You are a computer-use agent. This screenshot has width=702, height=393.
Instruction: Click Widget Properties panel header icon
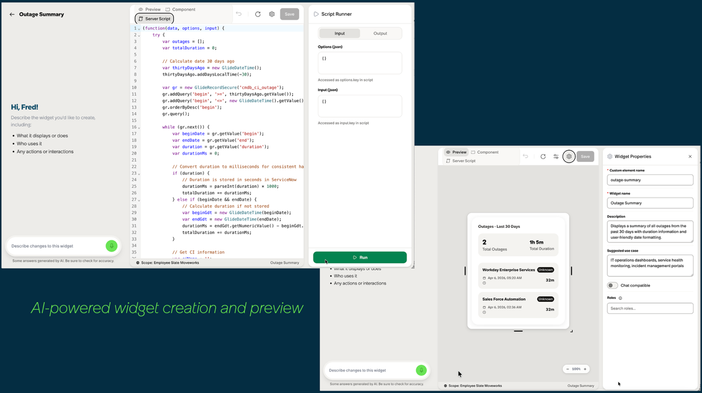tap(610, 157)
